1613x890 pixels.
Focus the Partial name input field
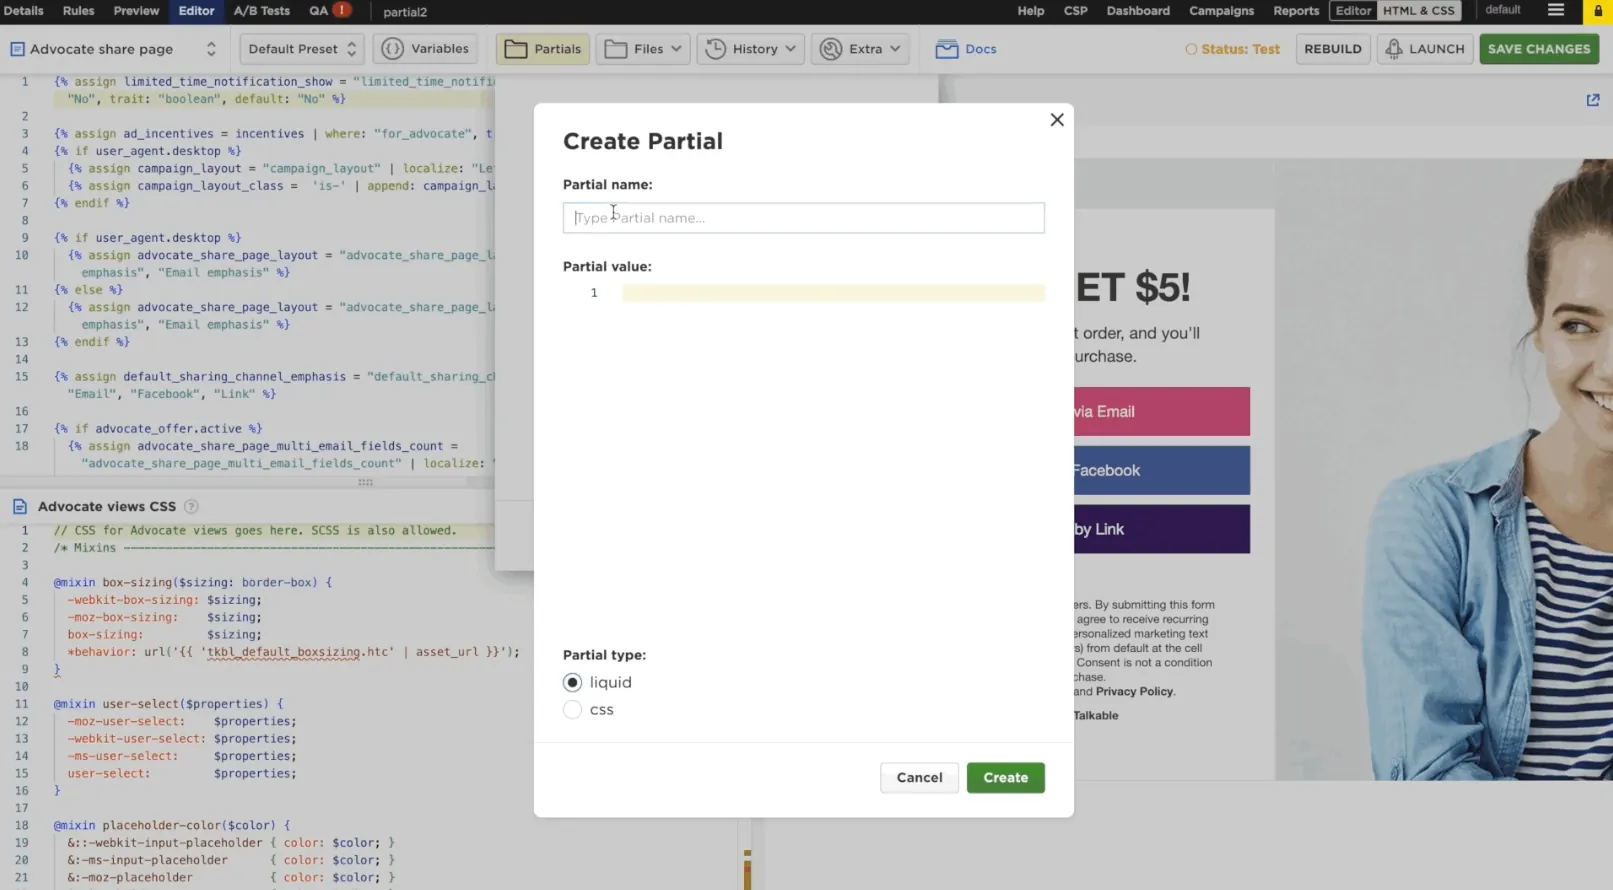(803, 218)
